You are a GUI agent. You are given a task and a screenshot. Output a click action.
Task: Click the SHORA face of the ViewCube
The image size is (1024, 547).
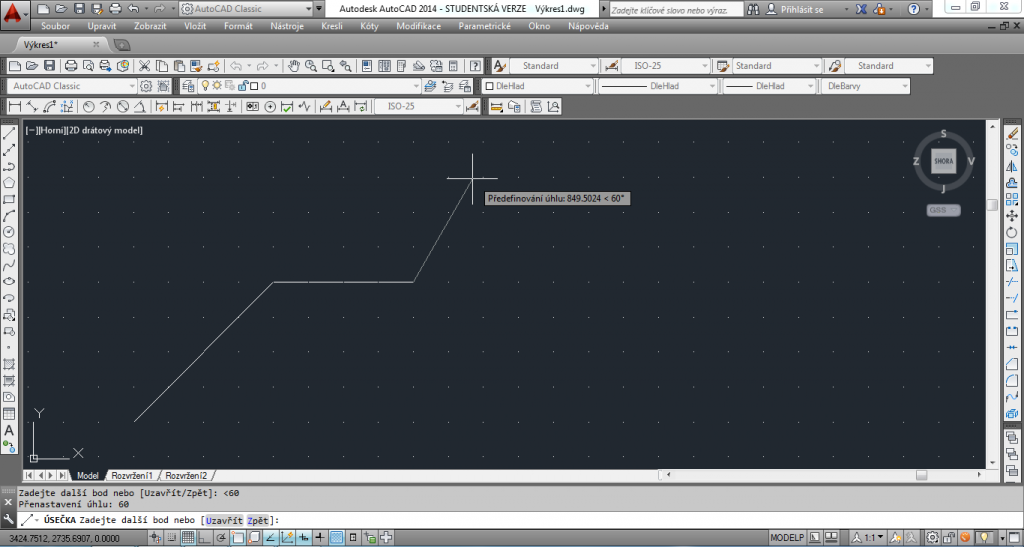point(943,161)
